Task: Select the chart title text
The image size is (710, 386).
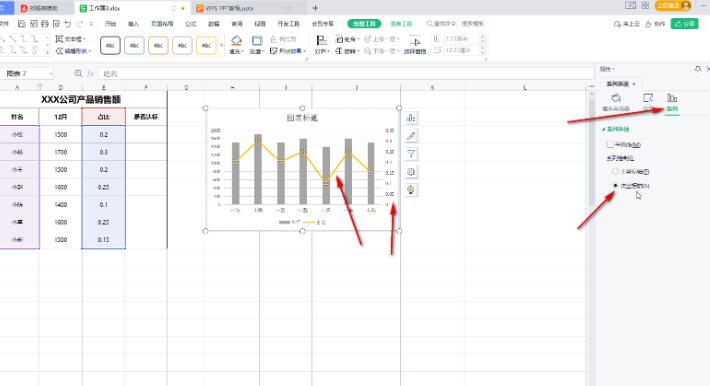Action: pyautogui.click(x=302, y=118)
